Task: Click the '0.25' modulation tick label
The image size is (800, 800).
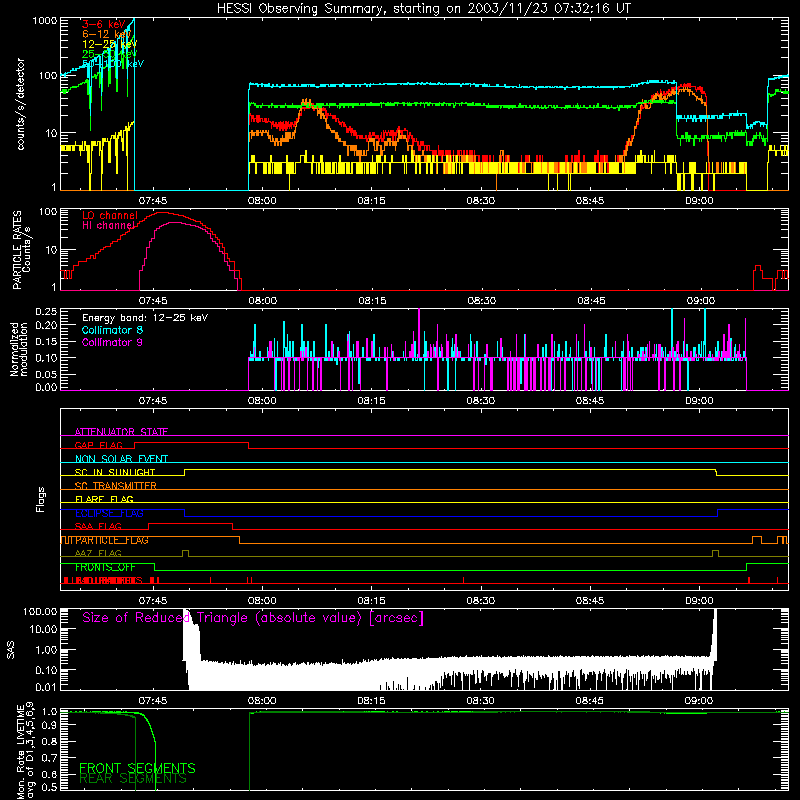Action: pos(46,312)
